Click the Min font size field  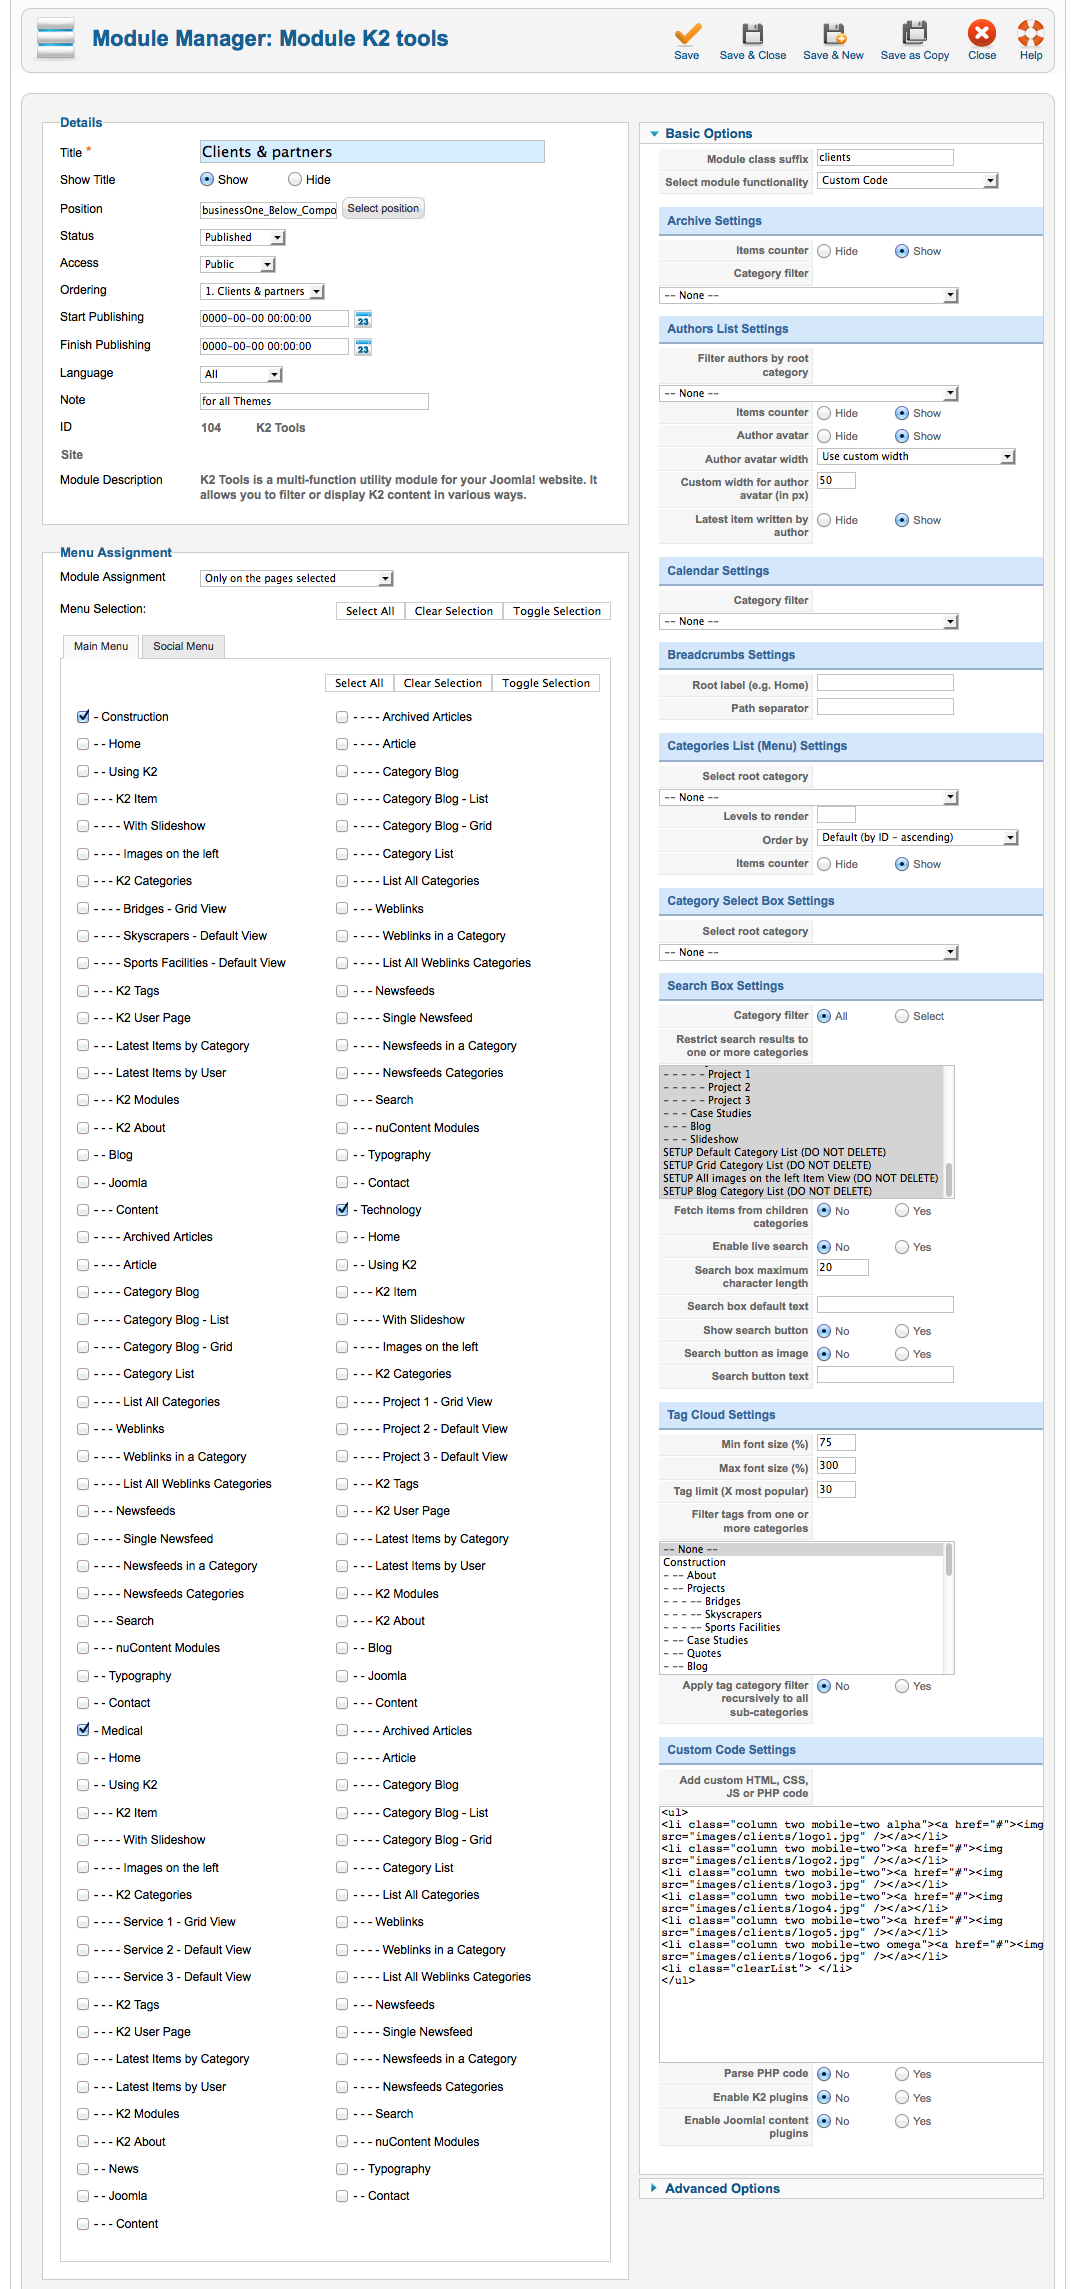coord(836,1442)
